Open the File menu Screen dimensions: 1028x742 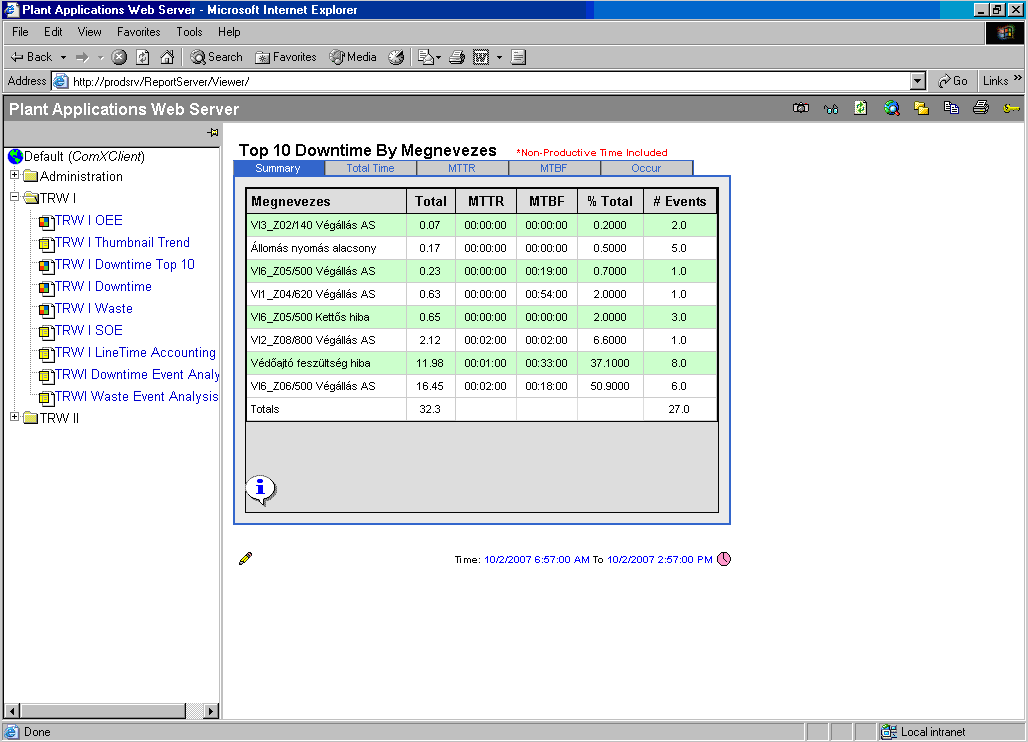pyautogui.click(x=20, y=32)
